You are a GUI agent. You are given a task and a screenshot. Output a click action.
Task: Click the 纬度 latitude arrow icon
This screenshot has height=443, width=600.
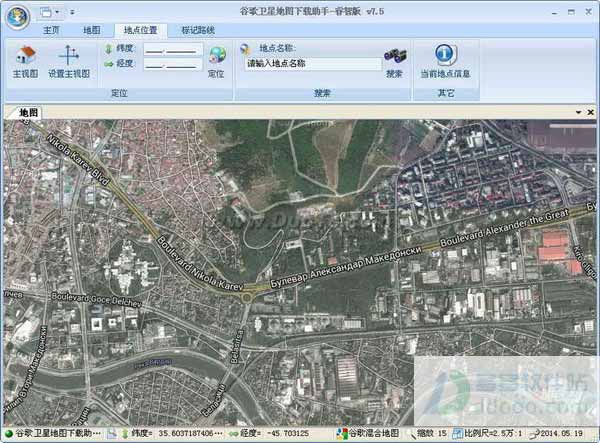(109, 49)
